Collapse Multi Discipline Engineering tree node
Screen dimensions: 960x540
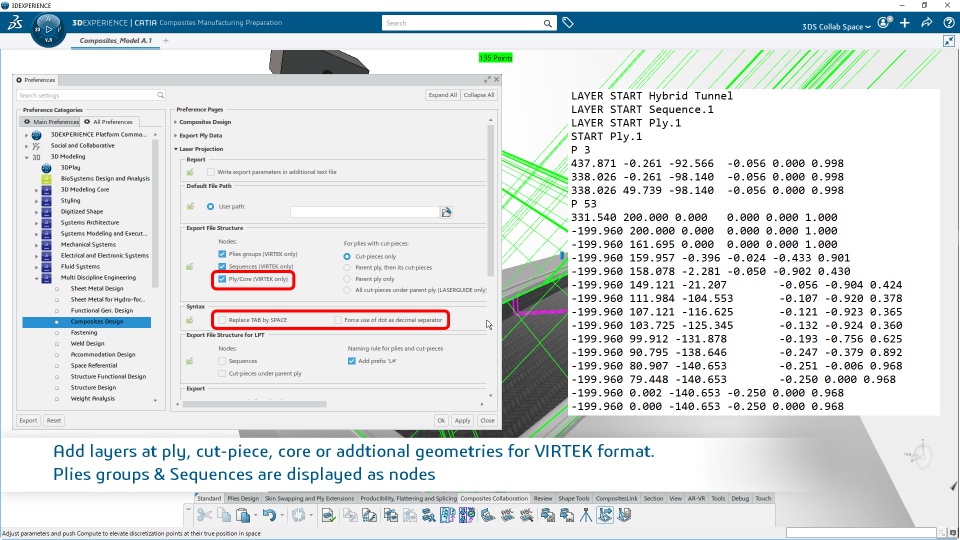click(36, 278)
